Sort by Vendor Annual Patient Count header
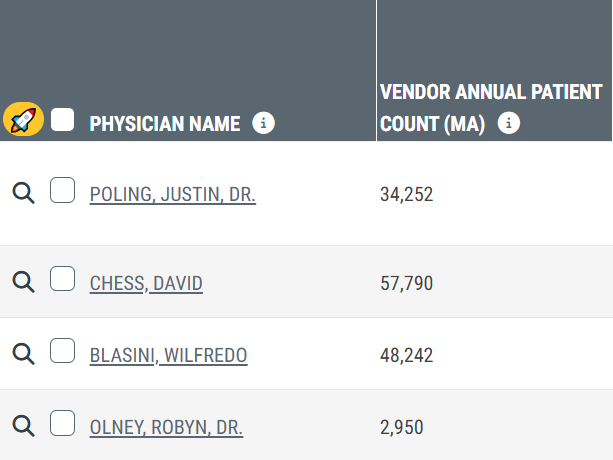613x460 pixels. point(491,108)
